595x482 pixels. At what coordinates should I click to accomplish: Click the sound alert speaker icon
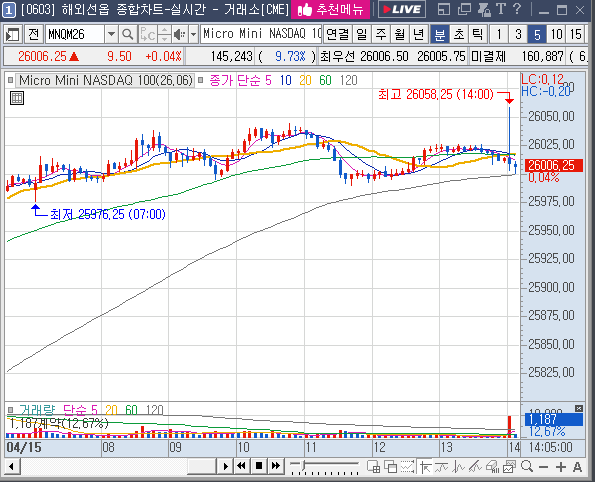(179, 35)
